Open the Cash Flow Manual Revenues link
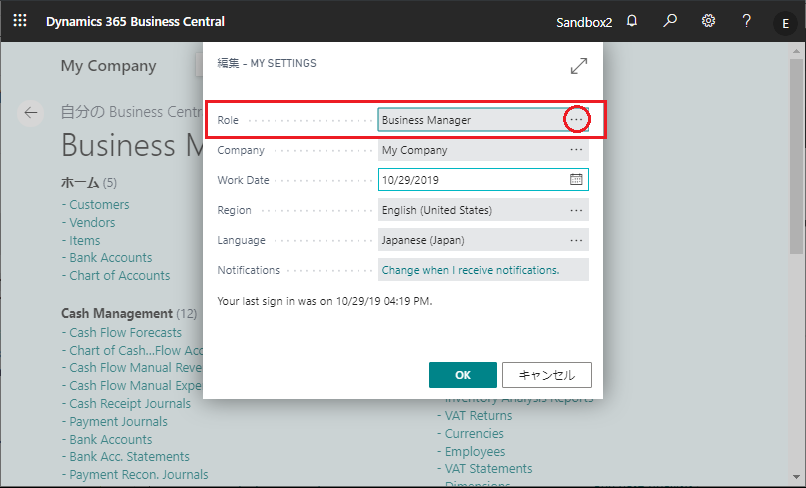The width and height of the screenshot is (806, 488). (x=136, y=367)
